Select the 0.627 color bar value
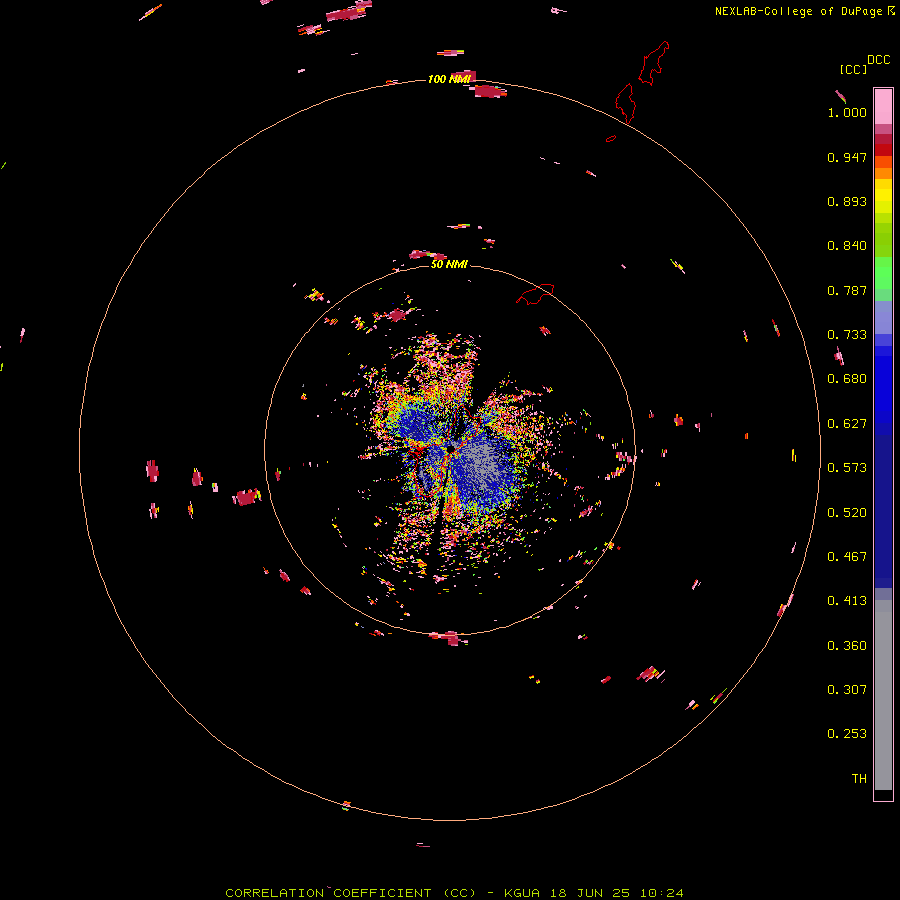Image resolution: width=900 pixels, height=900 pixels. (847, 424)
